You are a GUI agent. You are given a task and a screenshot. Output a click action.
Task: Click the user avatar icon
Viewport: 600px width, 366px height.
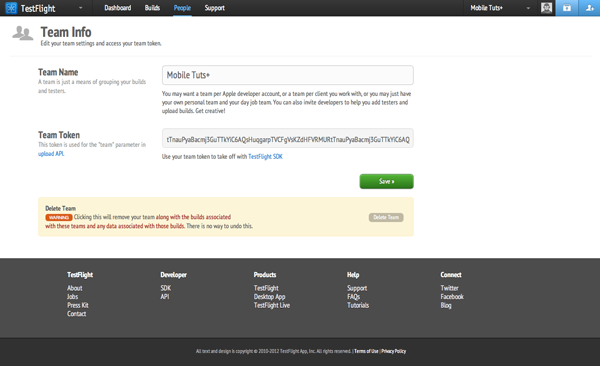546,8
